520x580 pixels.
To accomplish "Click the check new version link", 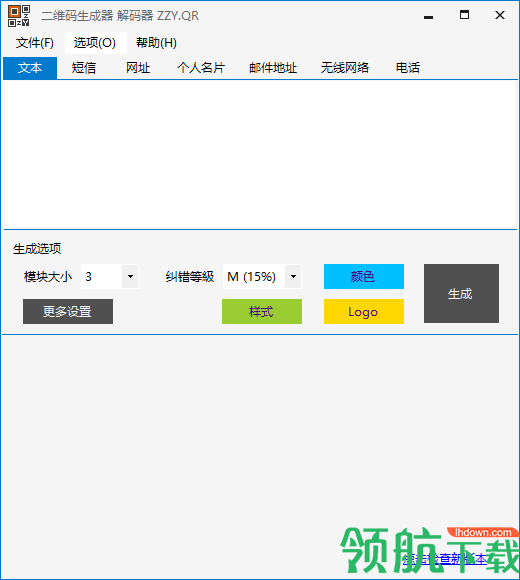I will point(444,559).
